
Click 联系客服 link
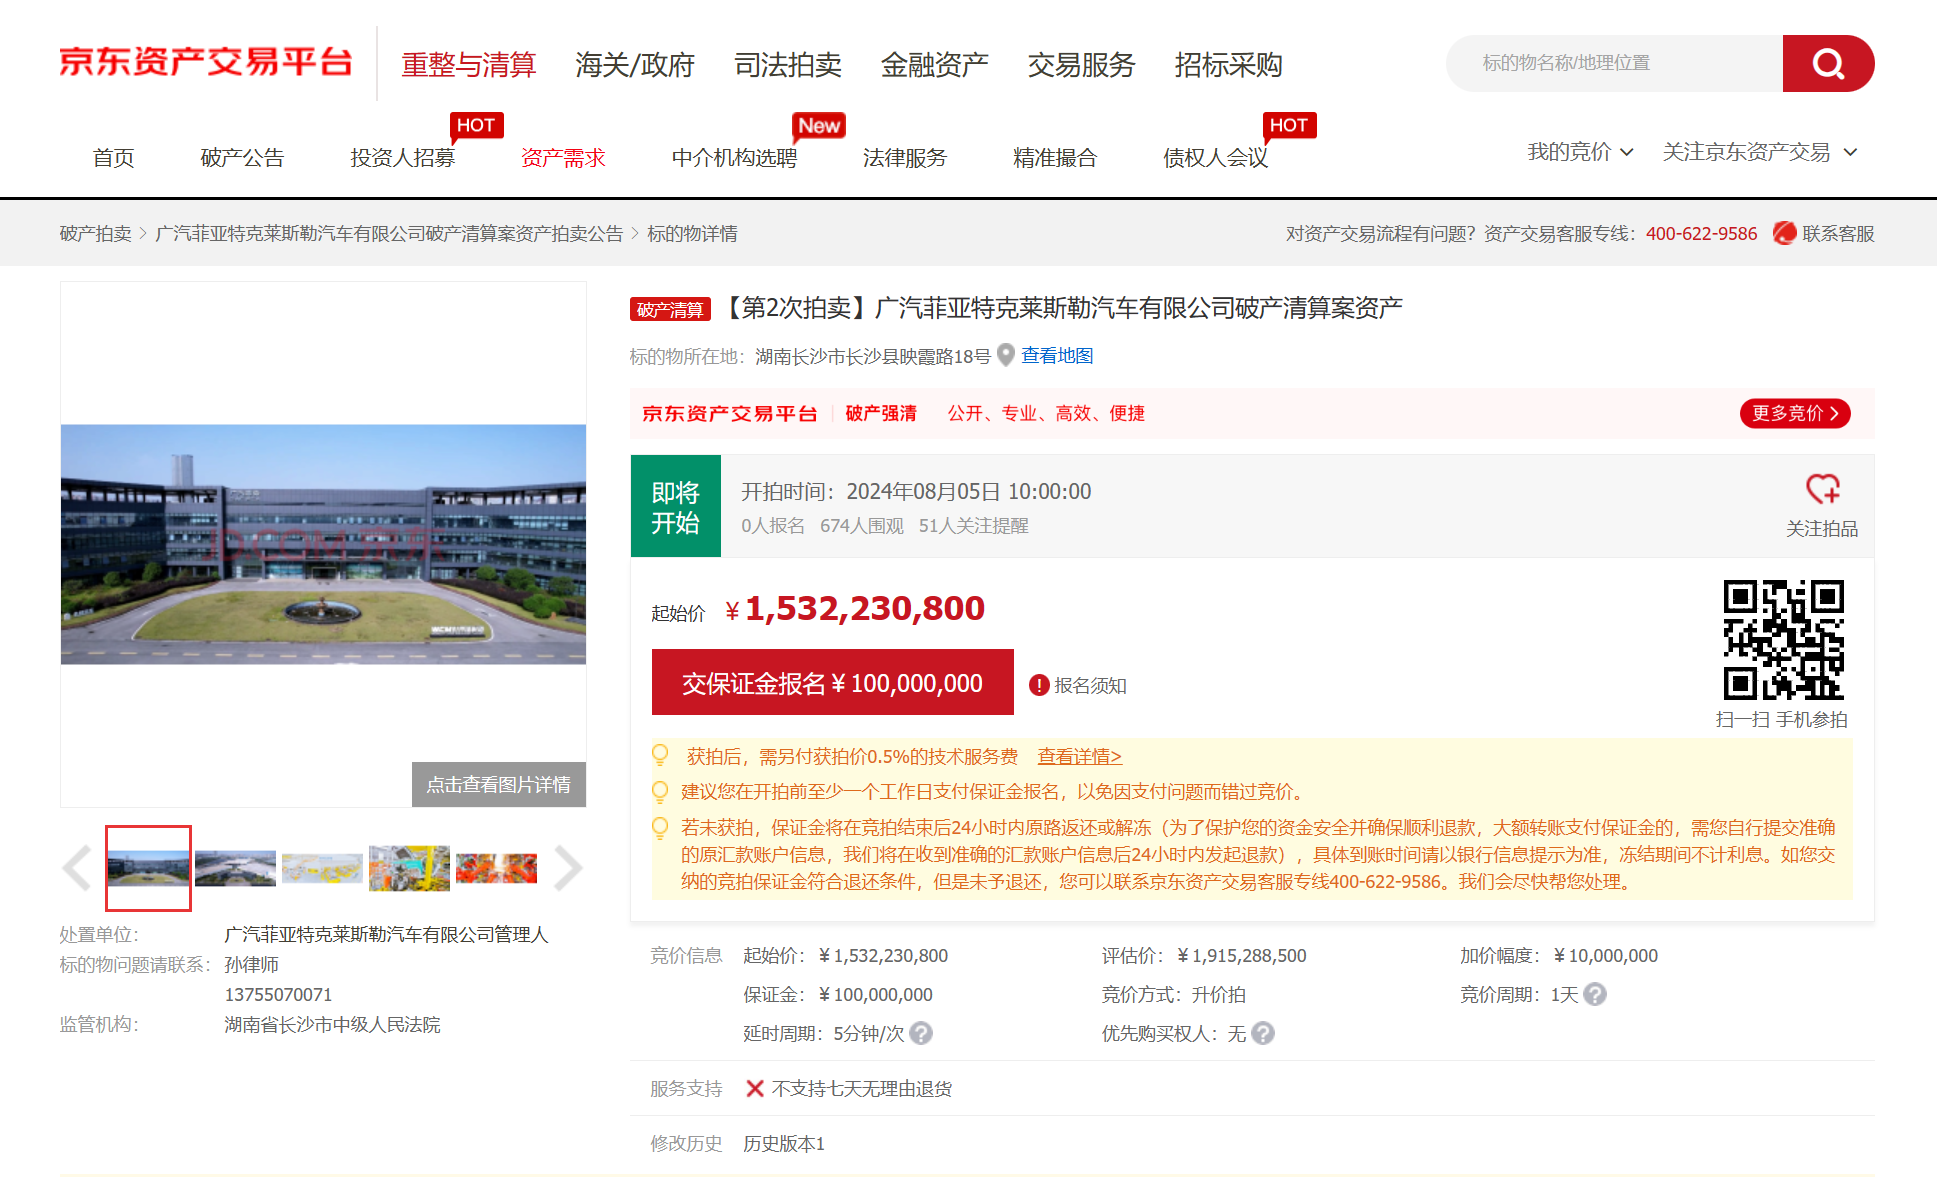(1838, 233)
